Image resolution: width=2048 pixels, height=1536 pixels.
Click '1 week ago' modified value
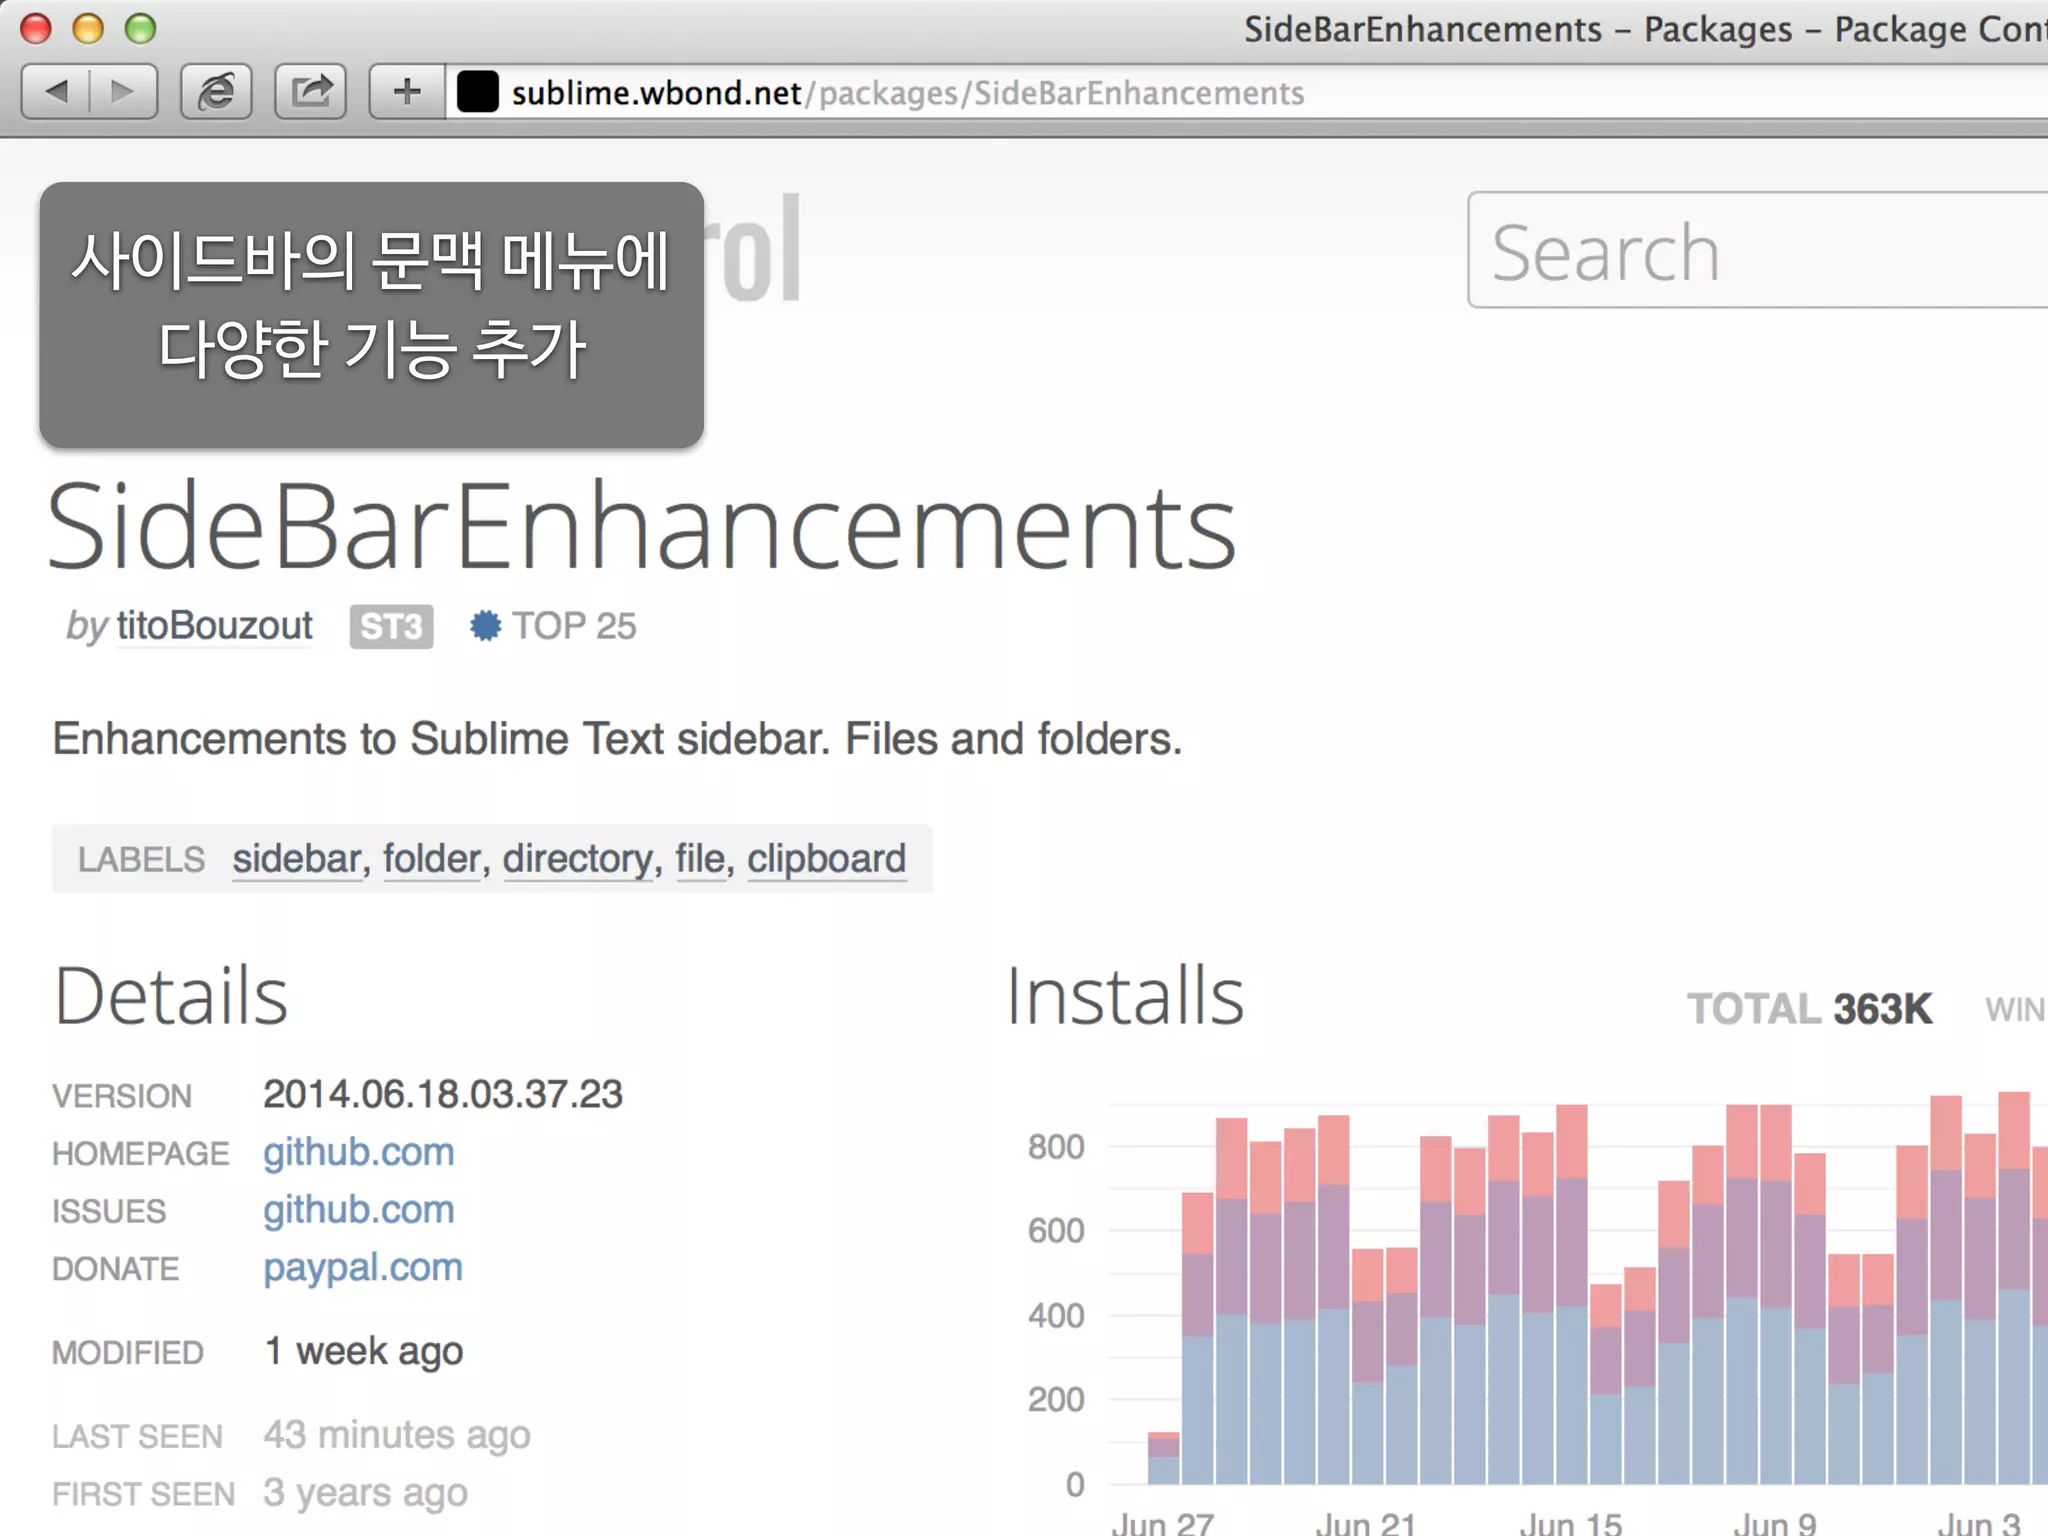click(x=363, y=1352)
